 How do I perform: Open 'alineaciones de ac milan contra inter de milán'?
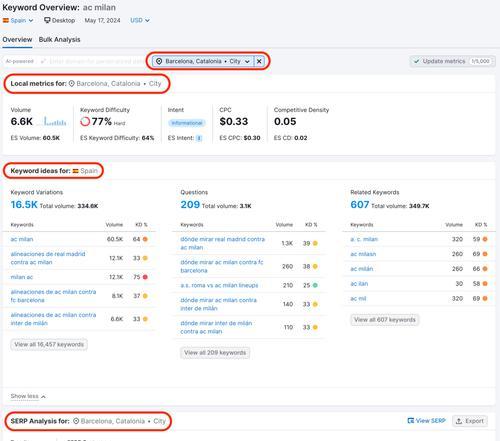coord(53,319)
